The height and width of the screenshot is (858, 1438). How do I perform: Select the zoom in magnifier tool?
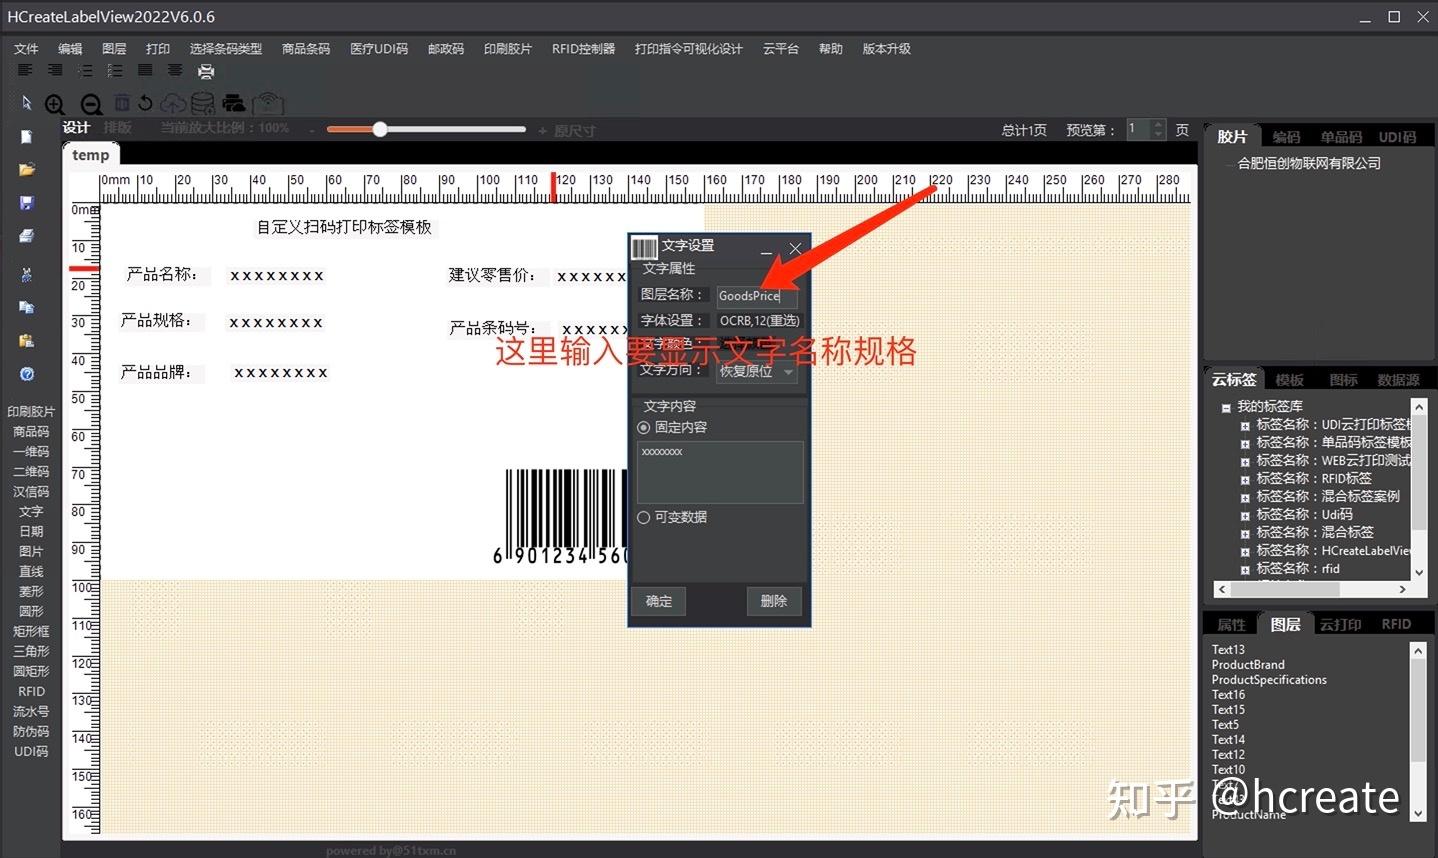tap(55, 103)
